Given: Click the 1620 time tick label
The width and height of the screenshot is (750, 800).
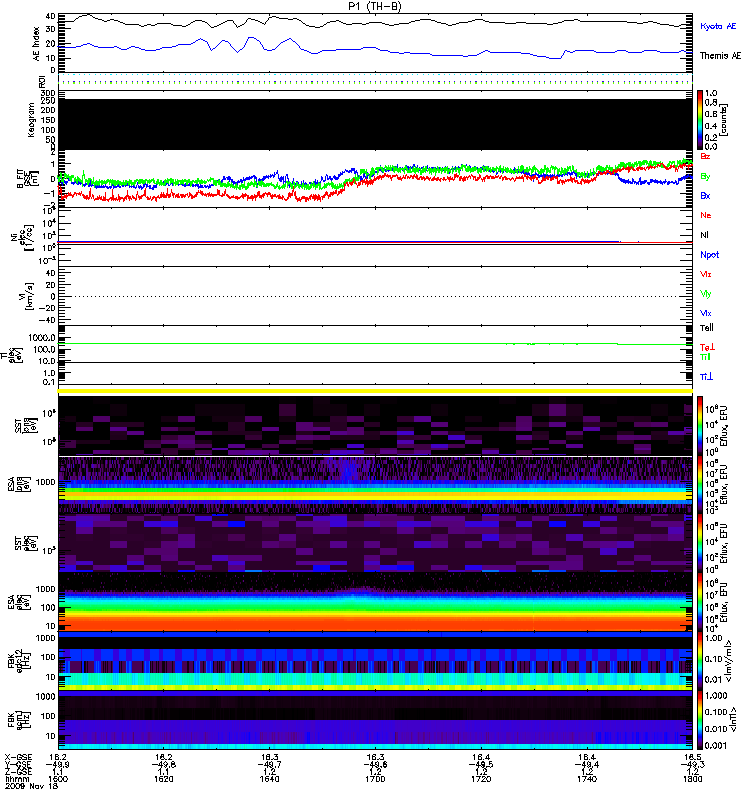Looking at the screenshot, I should [x=164, y=779].
